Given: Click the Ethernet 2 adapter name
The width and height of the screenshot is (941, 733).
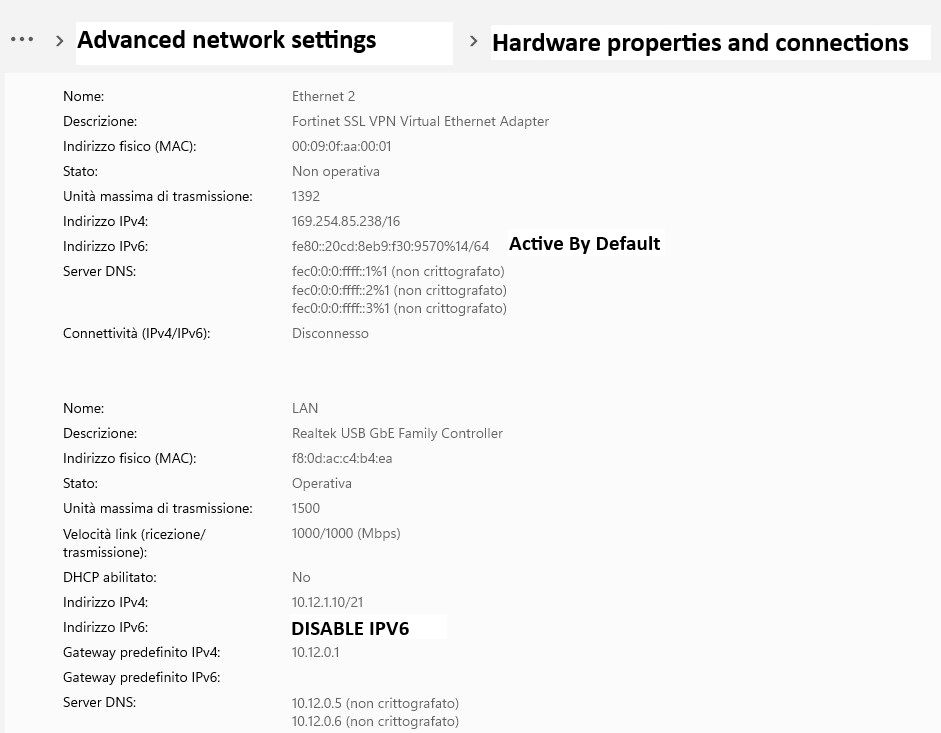Looking at the screenshot, I should tap(323, 97).
